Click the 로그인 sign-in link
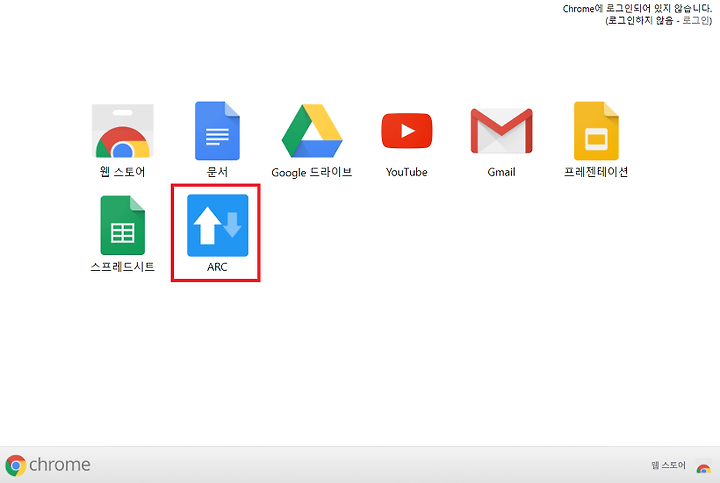 (696, 20)
